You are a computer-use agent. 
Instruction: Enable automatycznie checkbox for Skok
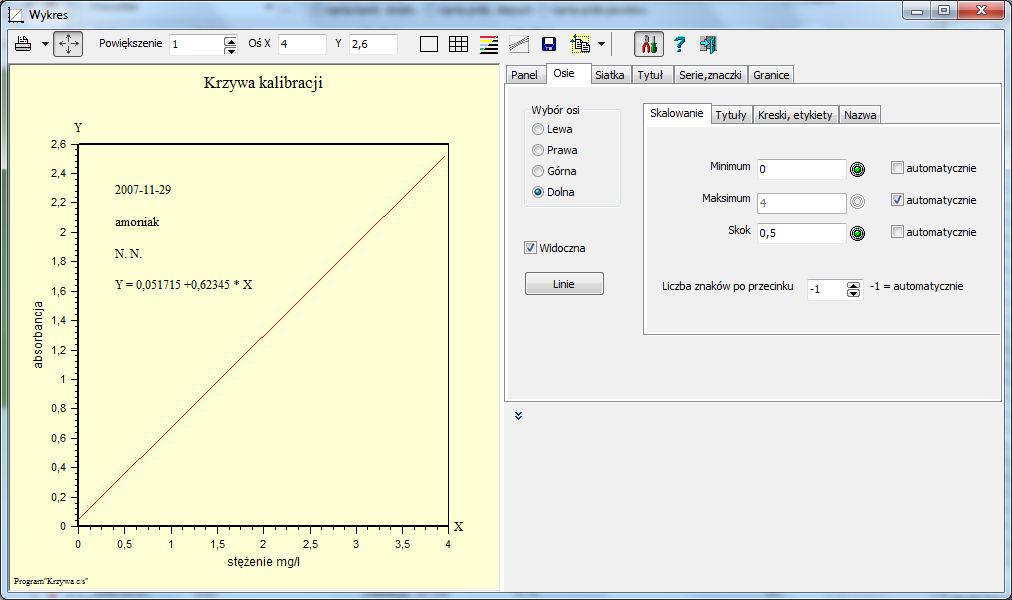click(x=897, y=232)
